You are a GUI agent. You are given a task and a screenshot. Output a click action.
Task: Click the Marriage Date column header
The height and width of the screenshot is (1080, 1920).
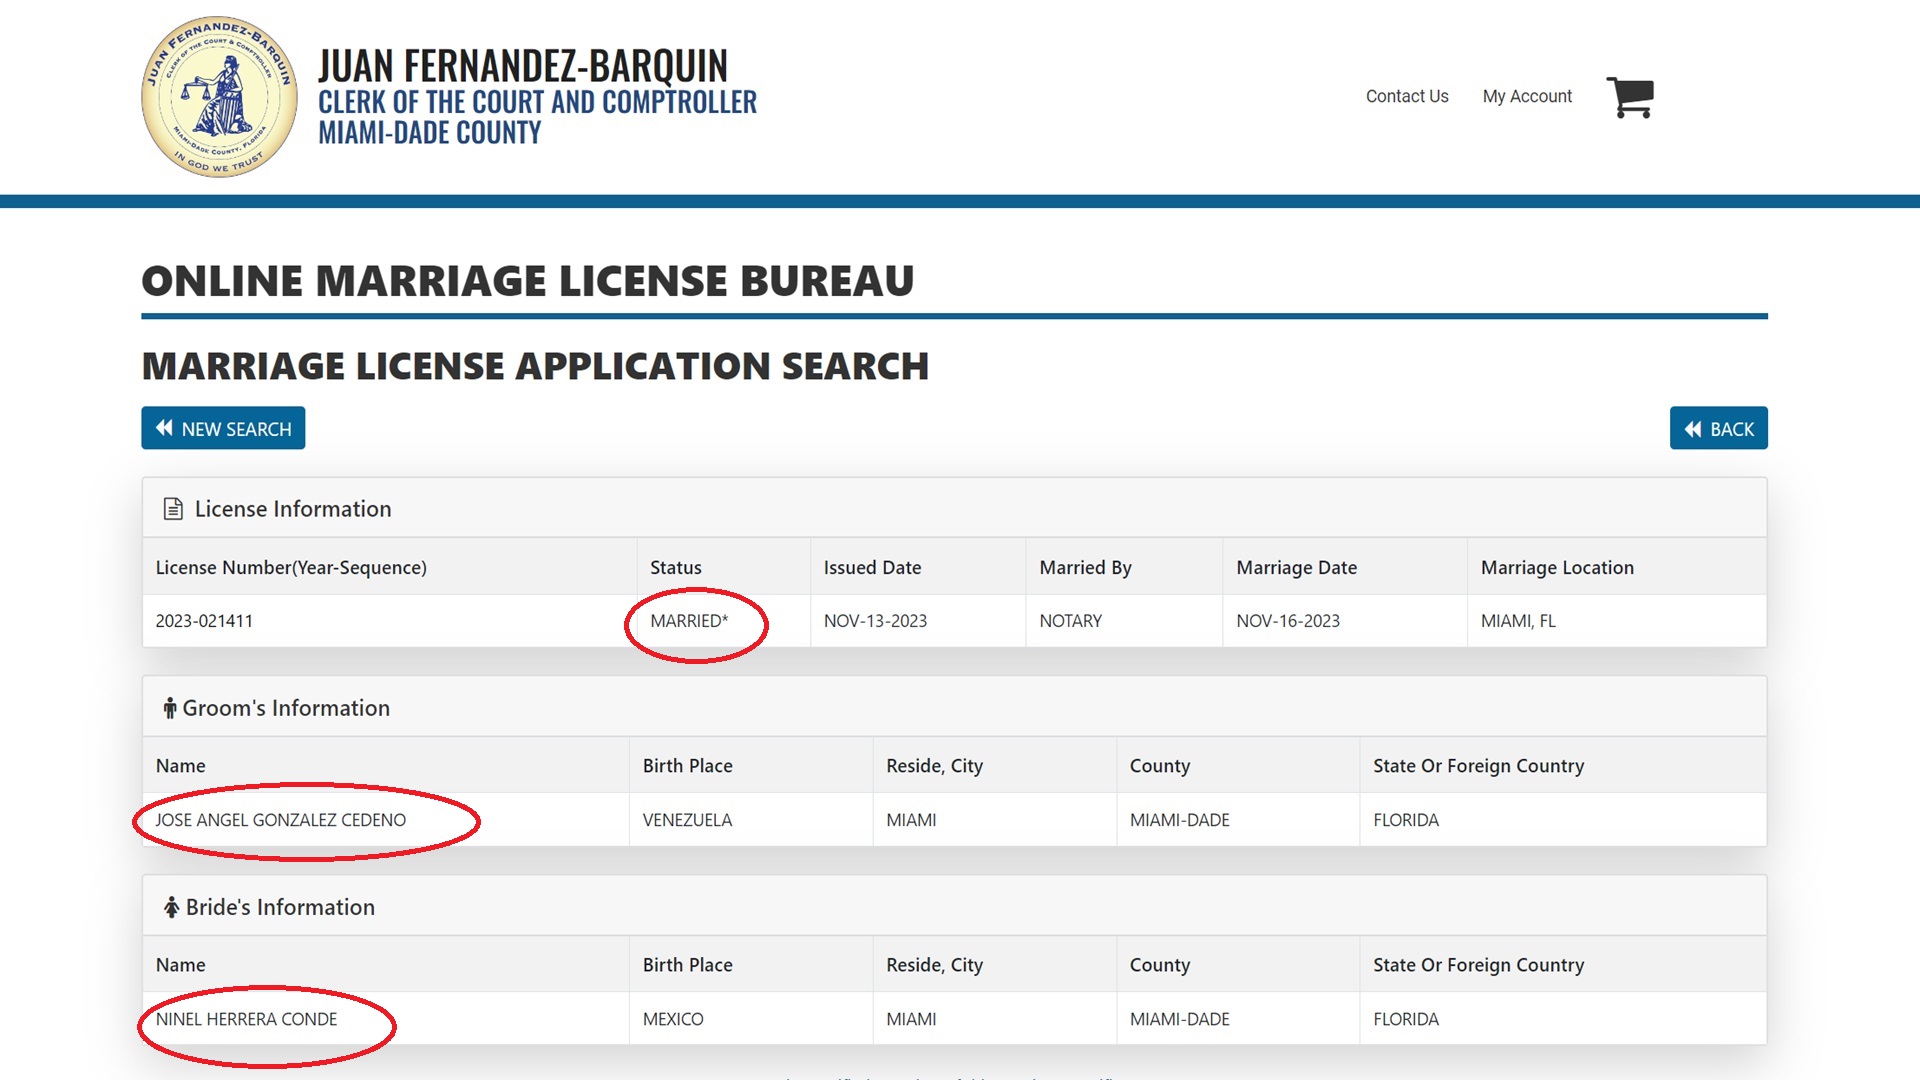1296,567
